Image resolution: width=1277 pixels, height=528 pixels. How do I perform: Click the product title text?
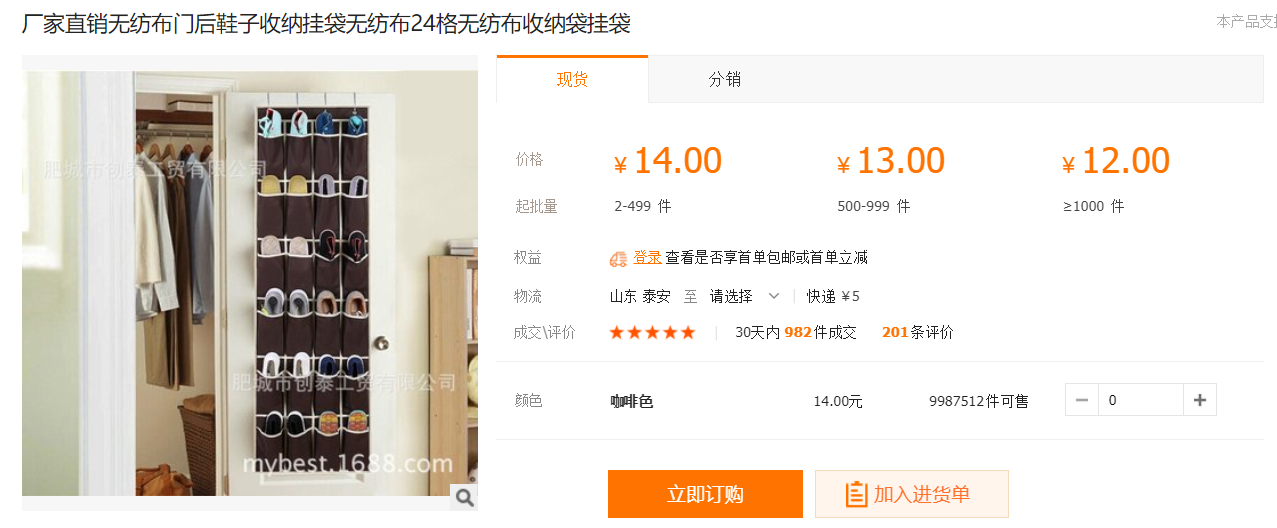[326, 23]
